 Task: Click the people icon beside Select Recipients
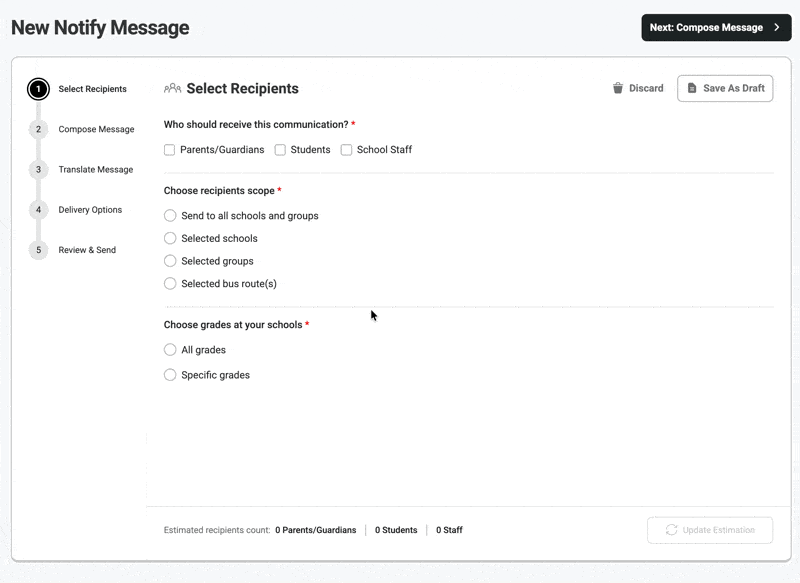coord(172,89)
